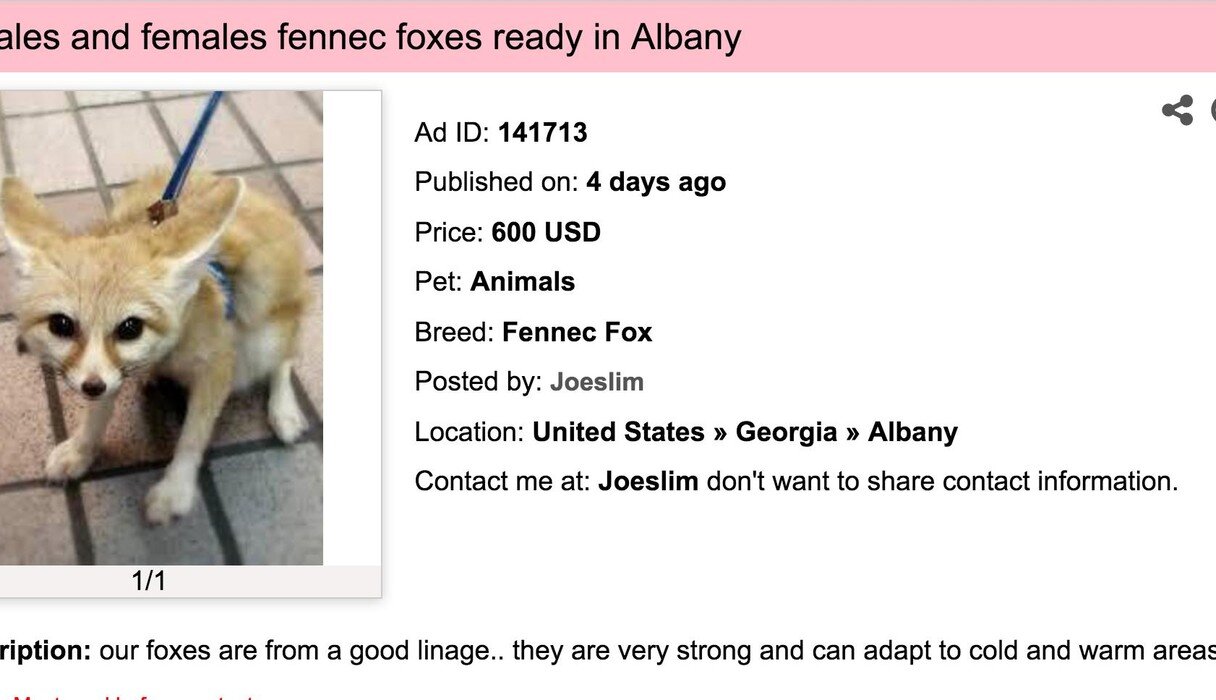This screenshot has width=1216, height=700.
Task: Click the 600 USD price value
Action: point(546,233)
